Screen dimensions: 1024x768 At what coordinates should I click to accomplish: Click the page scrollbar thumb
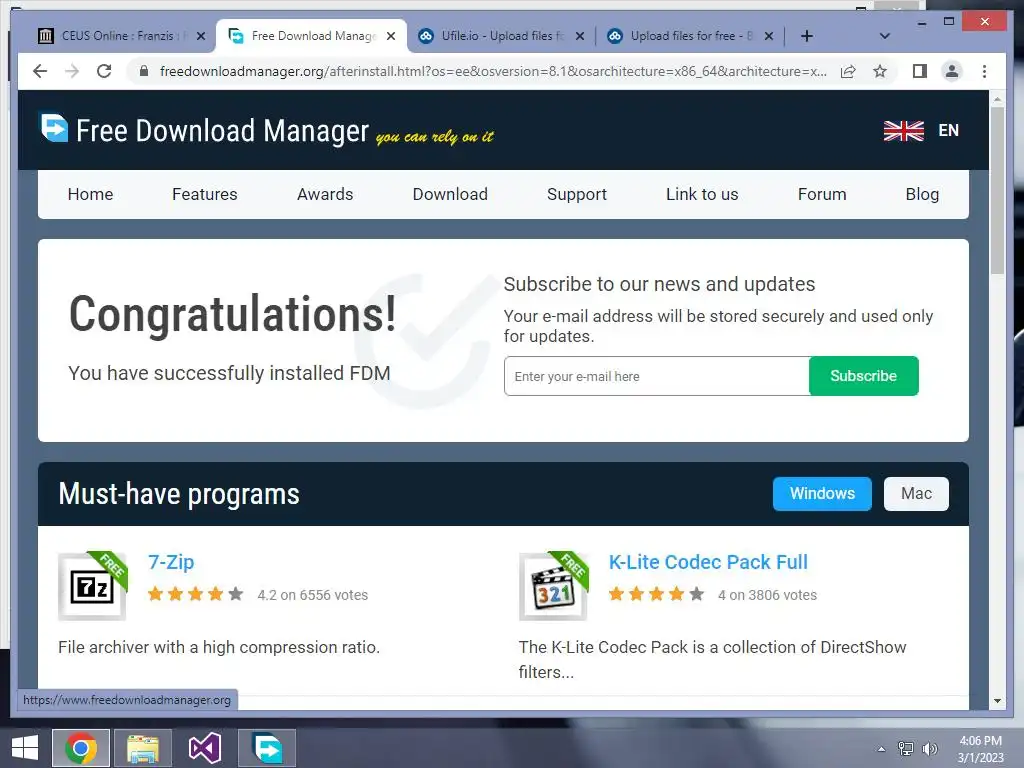(x=997, y=189)
